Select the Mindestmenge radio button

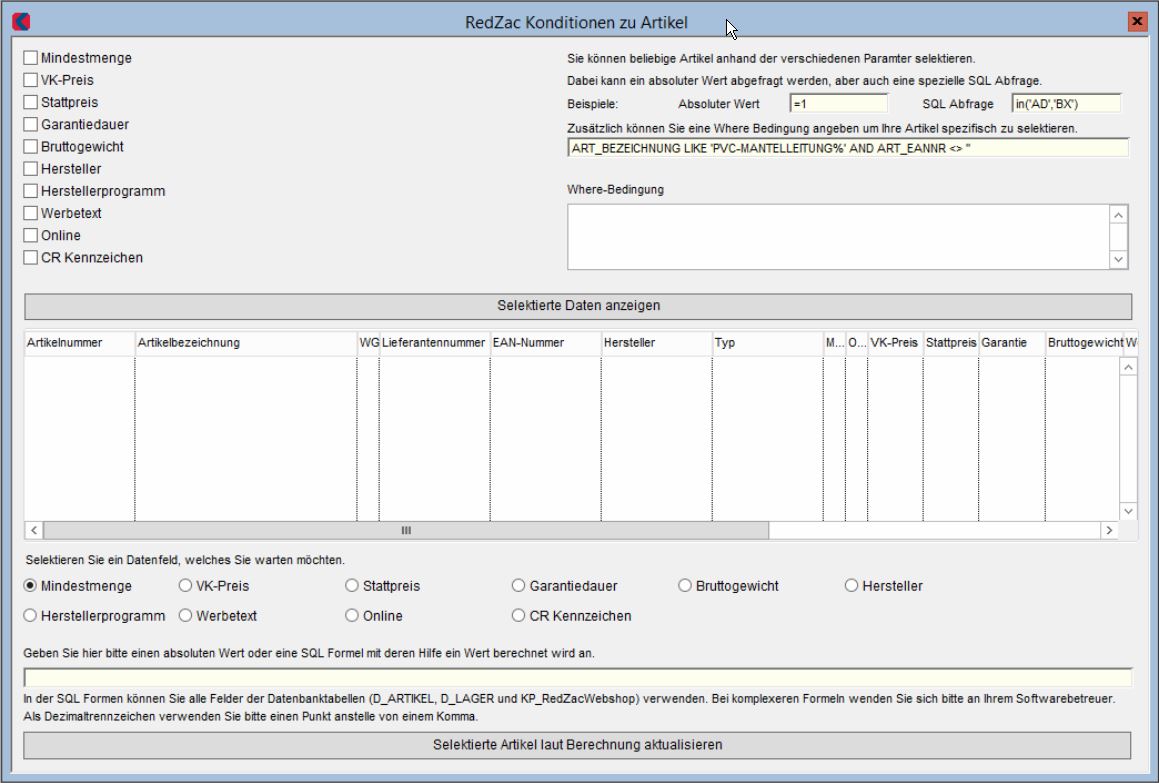pyautogui.click(x=30, y=586)
